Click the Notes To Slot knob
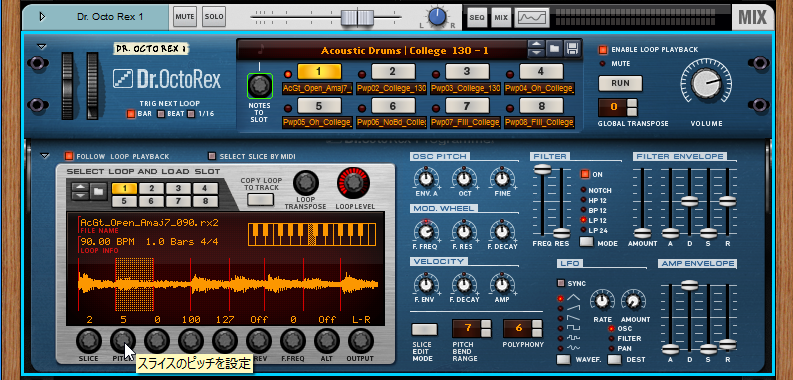The width and height of the screenshot is (793, 380). 260,86
